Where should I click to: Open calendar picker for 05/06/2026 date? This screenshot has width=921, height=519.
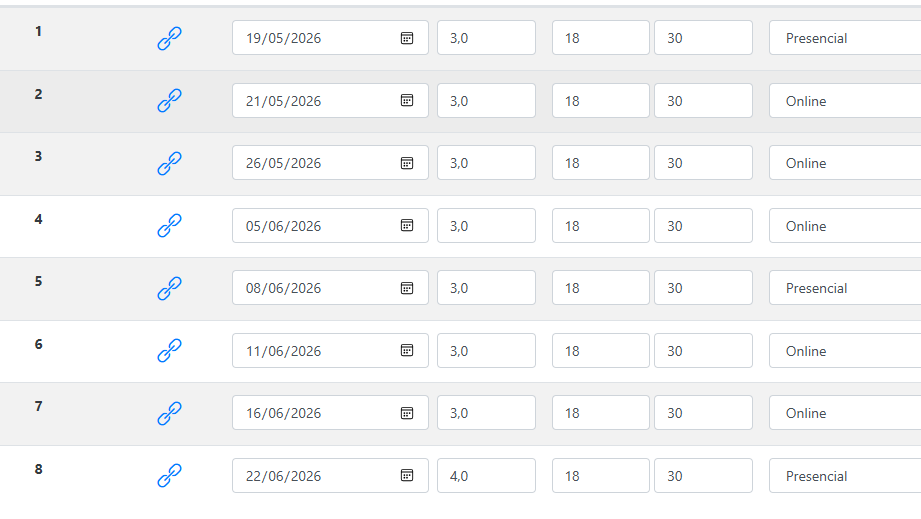(x=407, y=226)
